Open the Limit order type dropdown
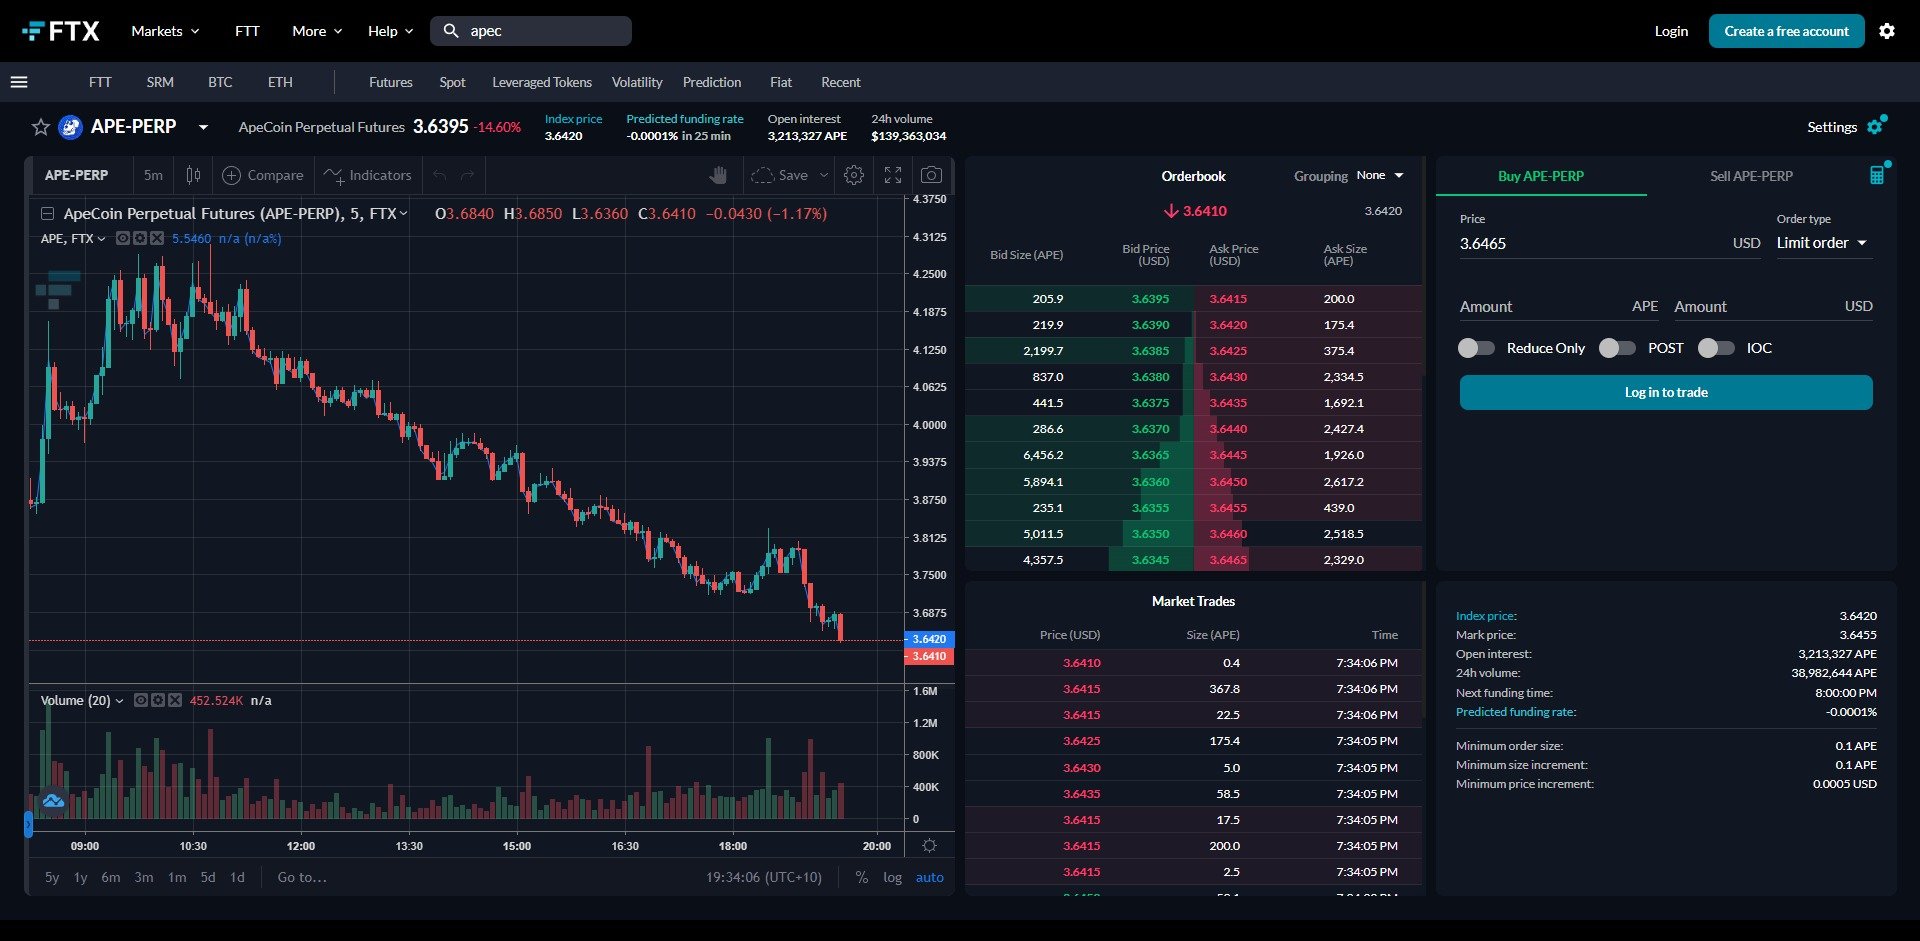This screenshot has width=1920, height=941. [x=1822, y=243]
